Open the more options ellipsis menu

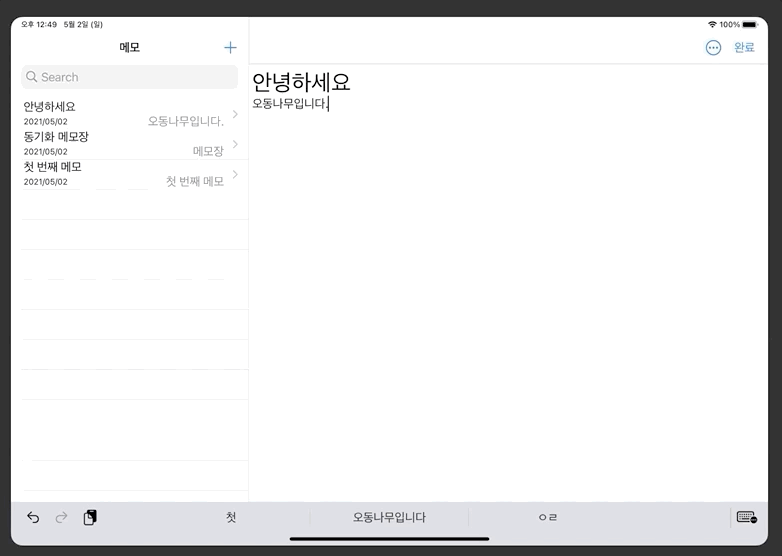click(713, 47)
